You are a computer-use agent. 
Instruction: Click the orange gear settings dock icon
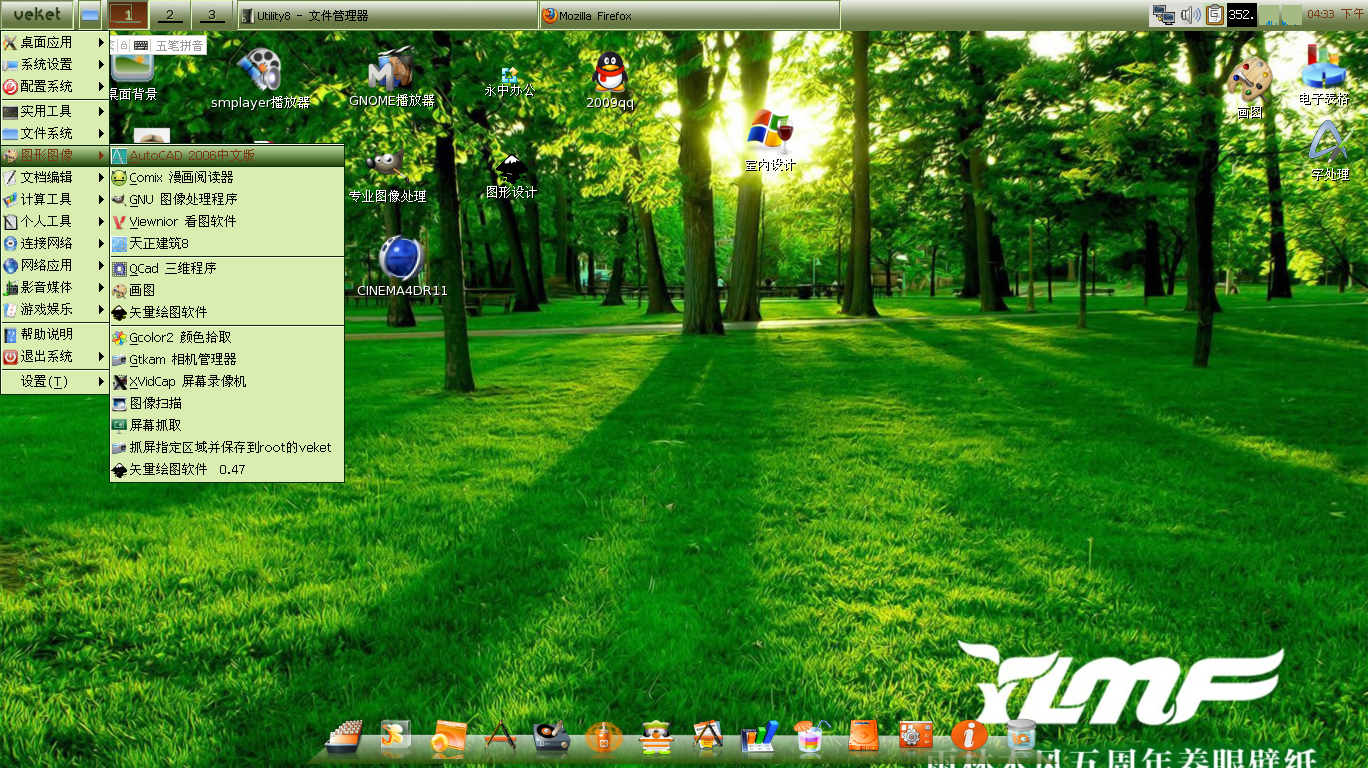[916, 736]
